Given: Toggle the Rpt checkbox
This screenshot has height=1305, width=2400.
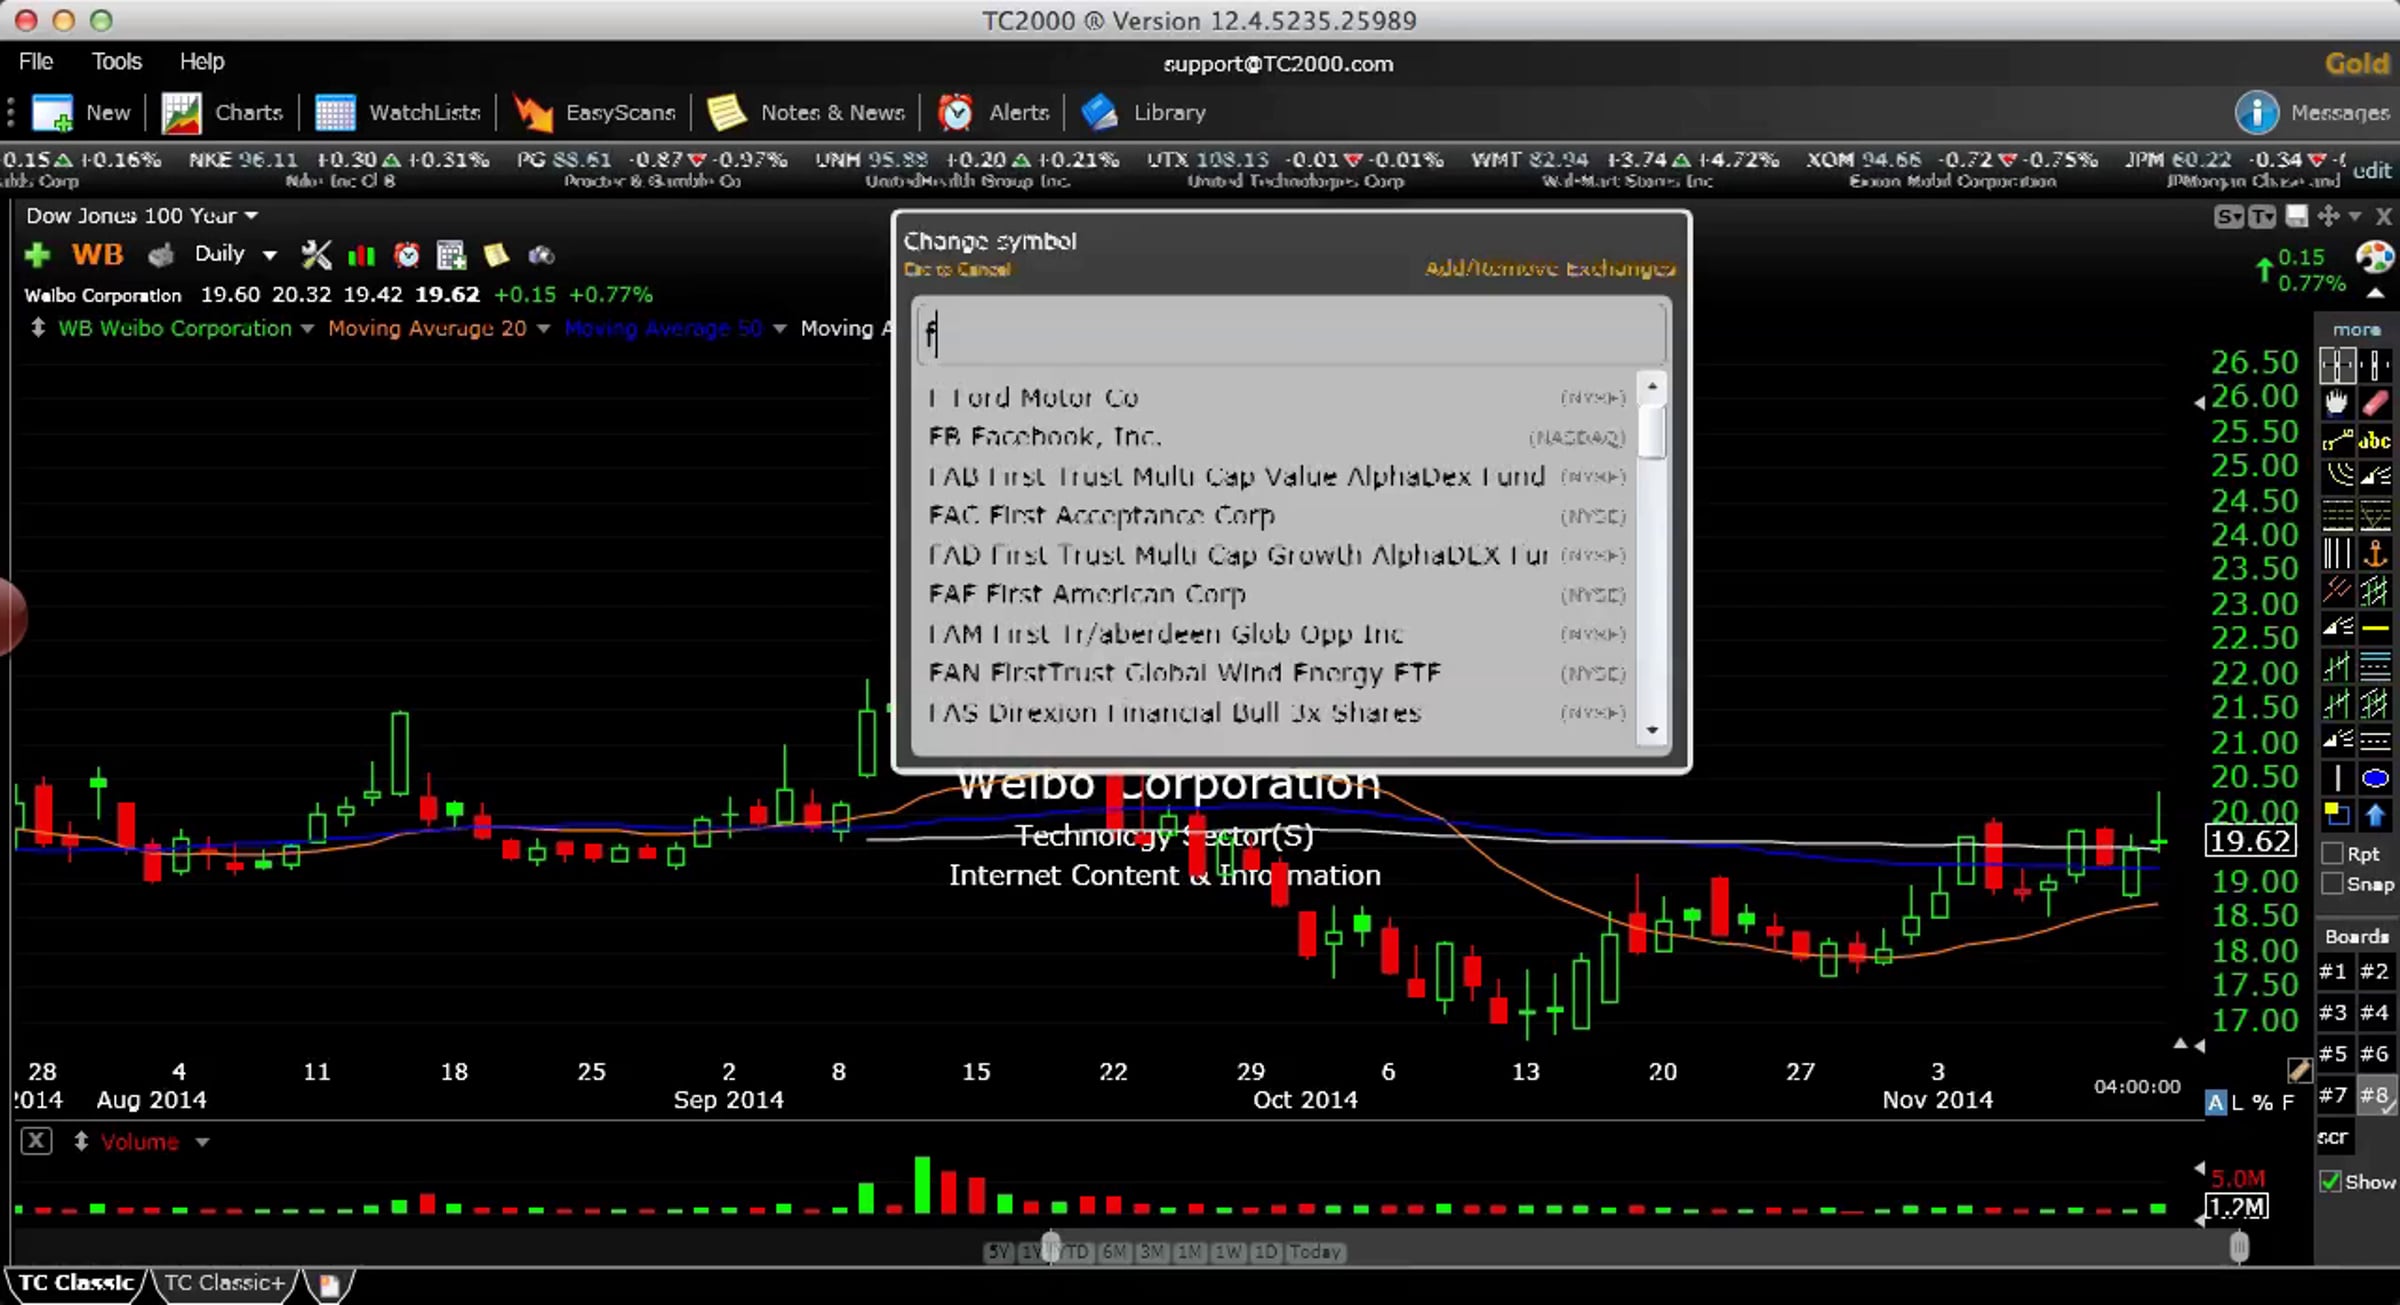Looking at the screenshot, I should [2333, 853].
